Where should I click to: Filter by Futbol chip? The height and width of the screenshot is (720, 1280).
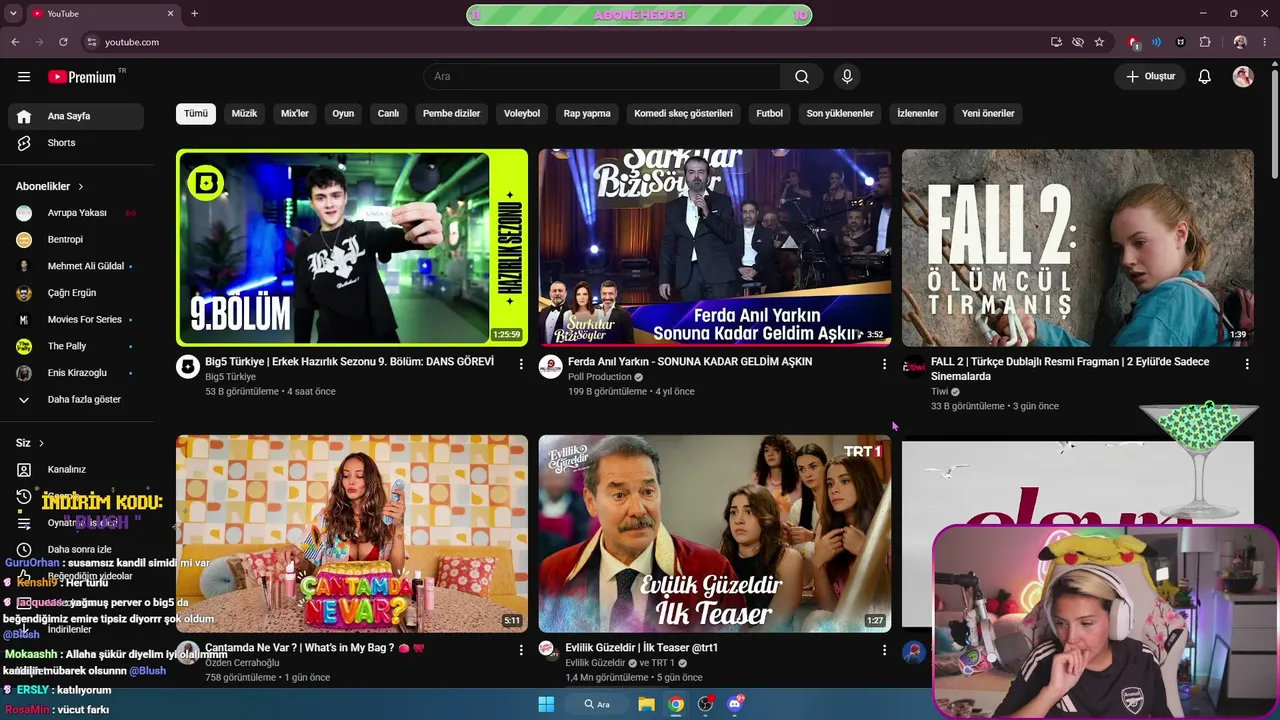770,114
